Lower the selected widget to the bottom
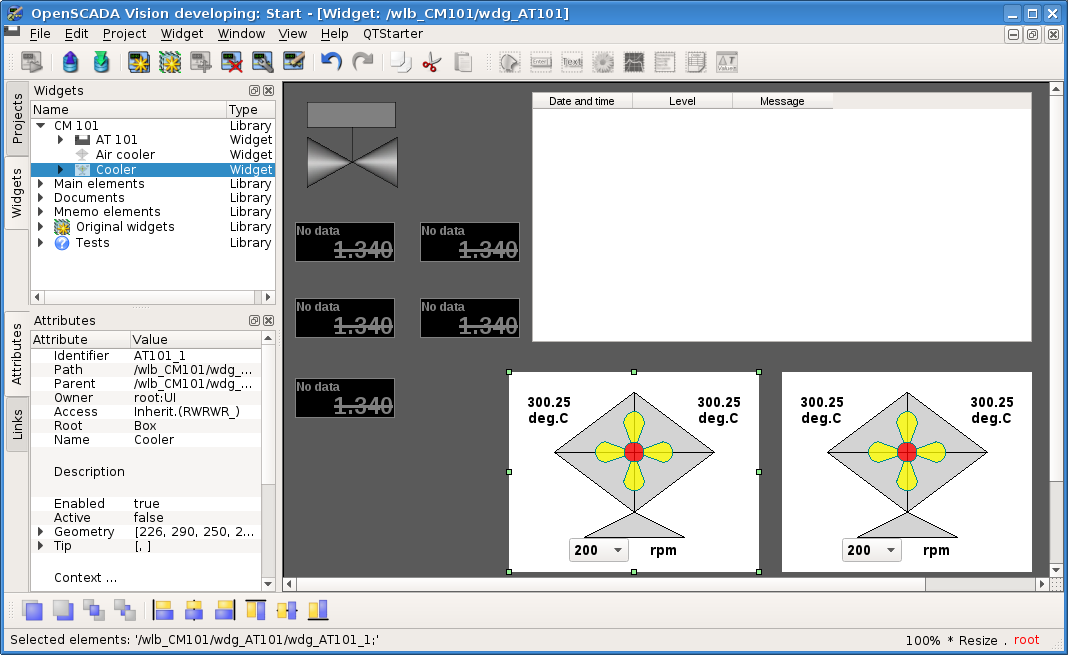Viewport: 1068px width, 655px height. (x=63, y=609)
